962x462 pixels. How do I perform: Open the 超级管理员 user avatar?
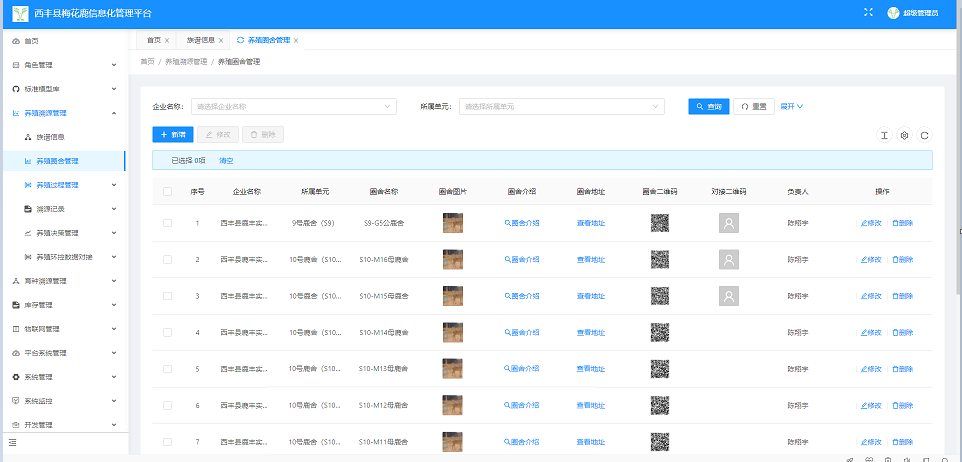893,13
